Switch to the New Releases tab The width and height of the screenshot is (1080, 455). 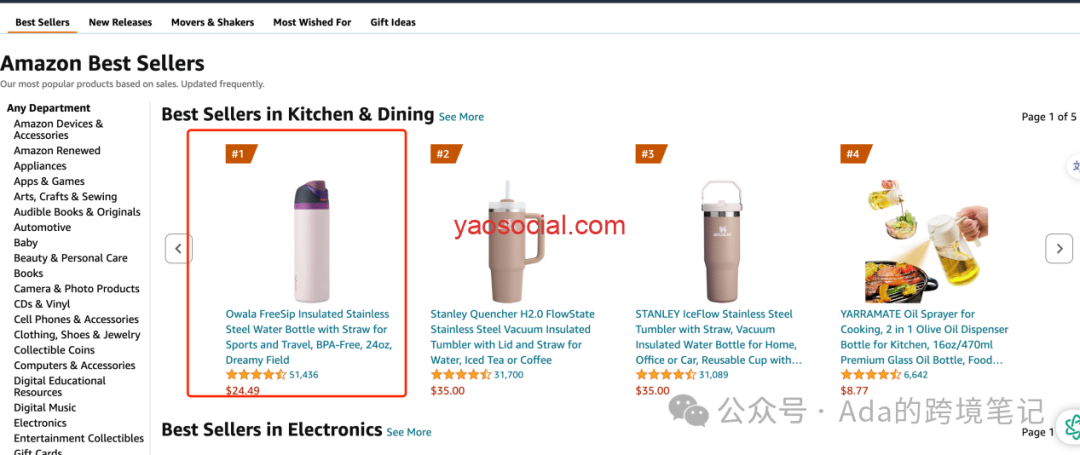tap(121, 22)
